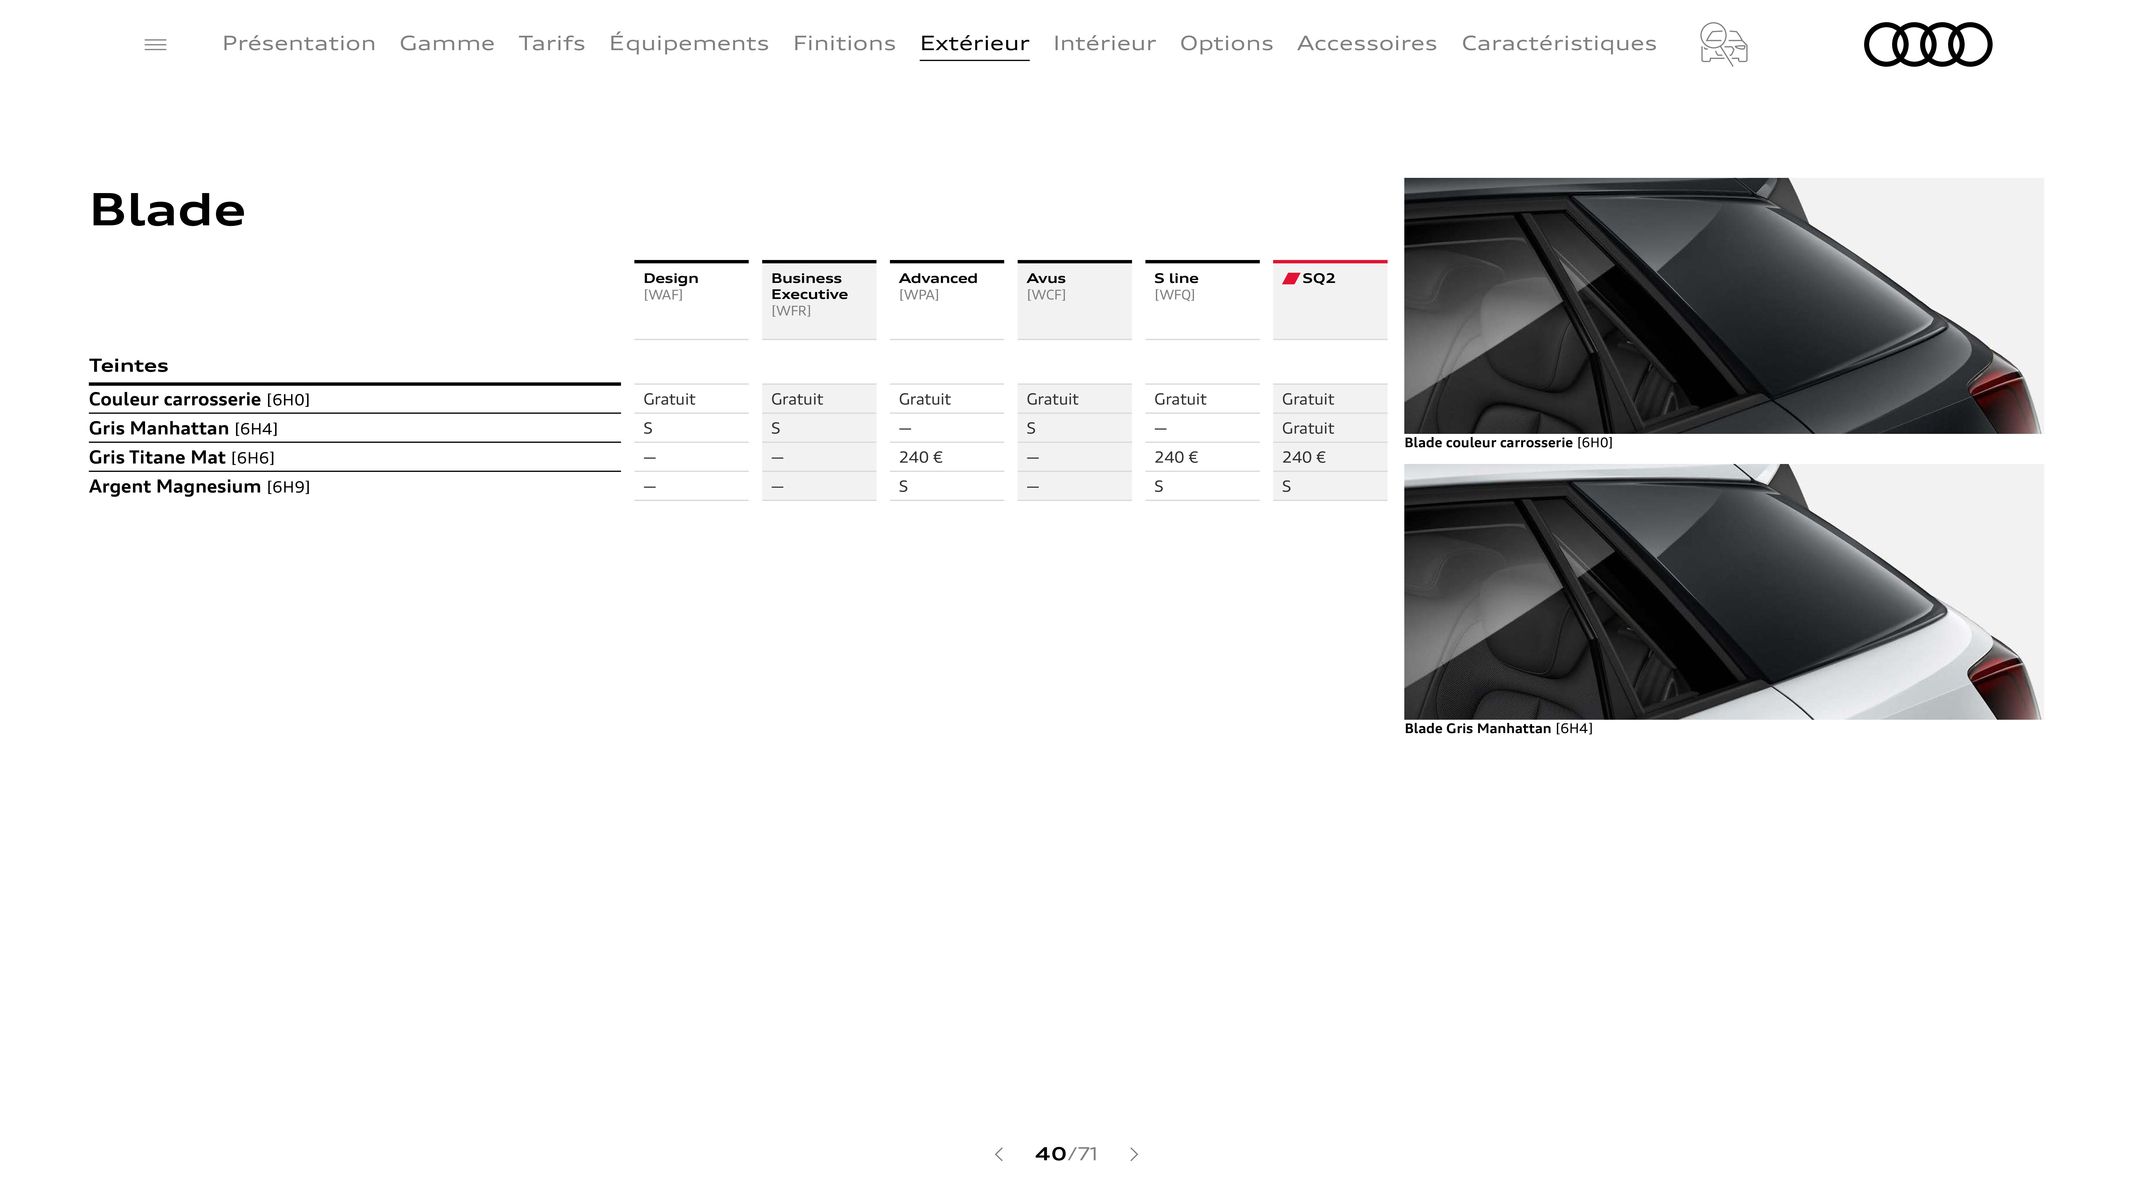Select the Équipements tab
2133x1200 pixels.
(x=689, y=43)
